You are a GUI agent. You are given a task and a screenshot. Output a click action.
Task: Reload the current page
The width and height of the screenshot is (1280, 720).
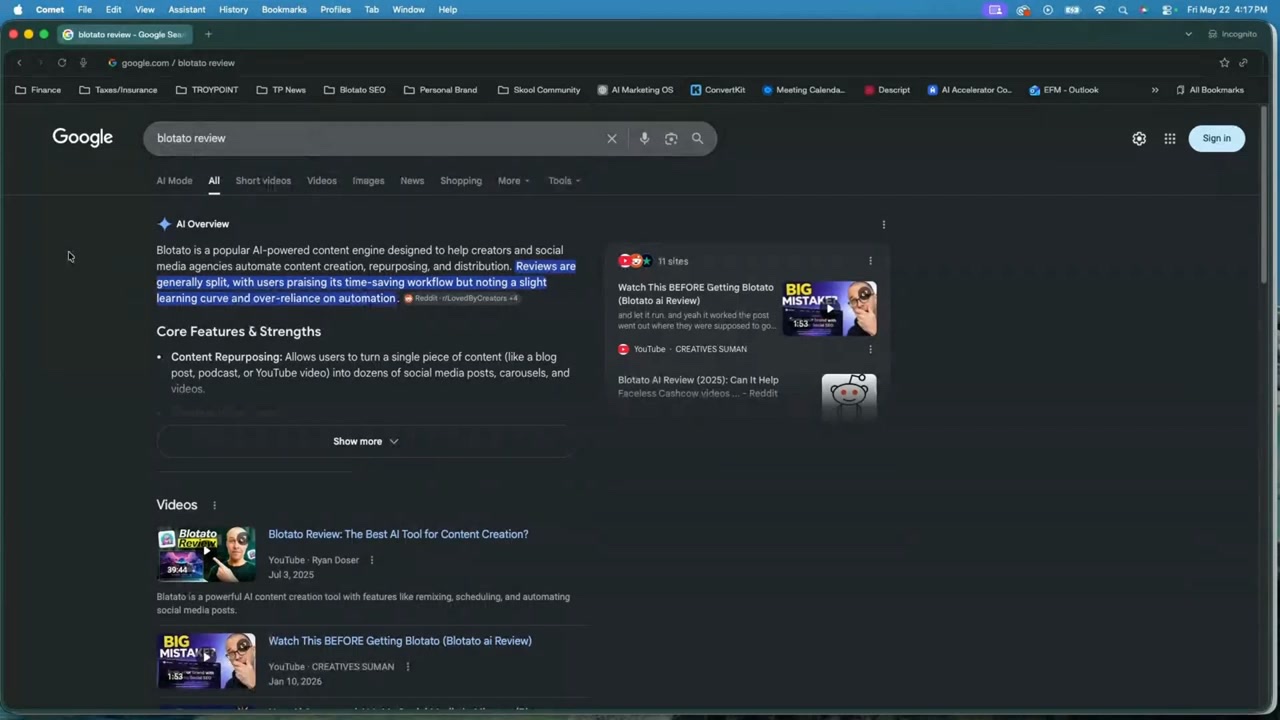(x=62, y=63)
